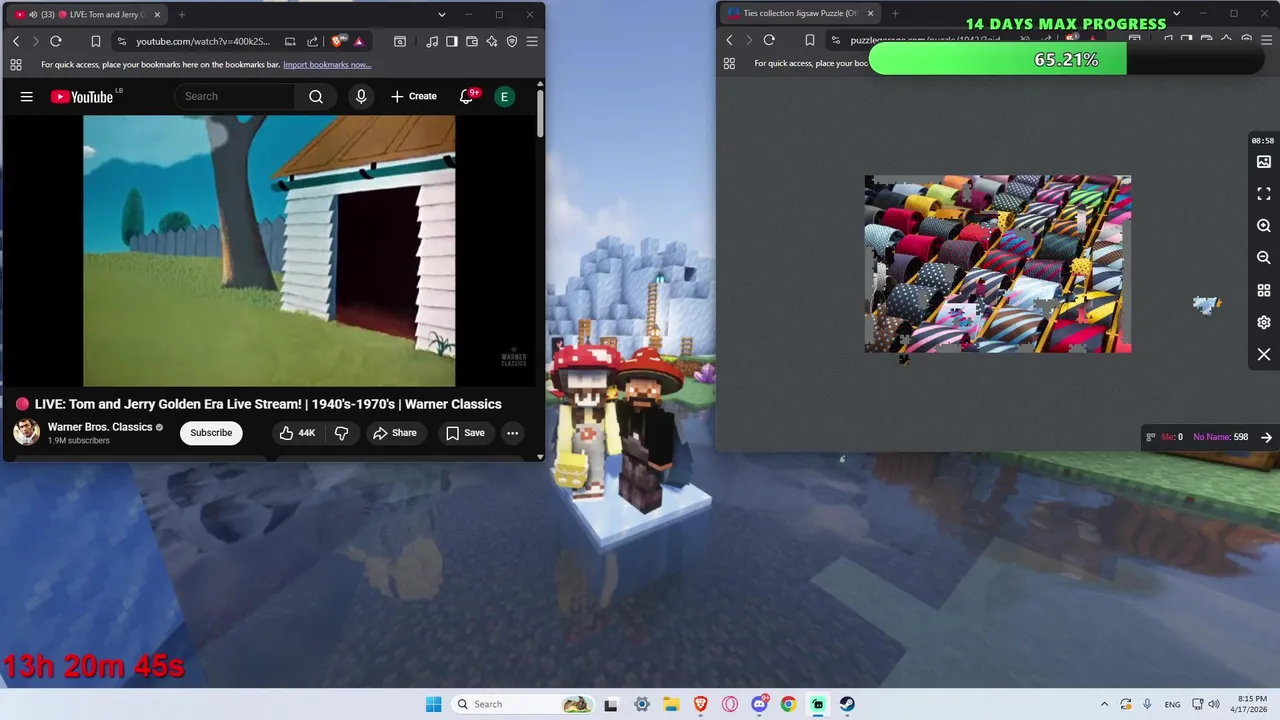1280x720 pixels.
Task: Toggle the browser sidebar panel
Action: tap(452, 41)
